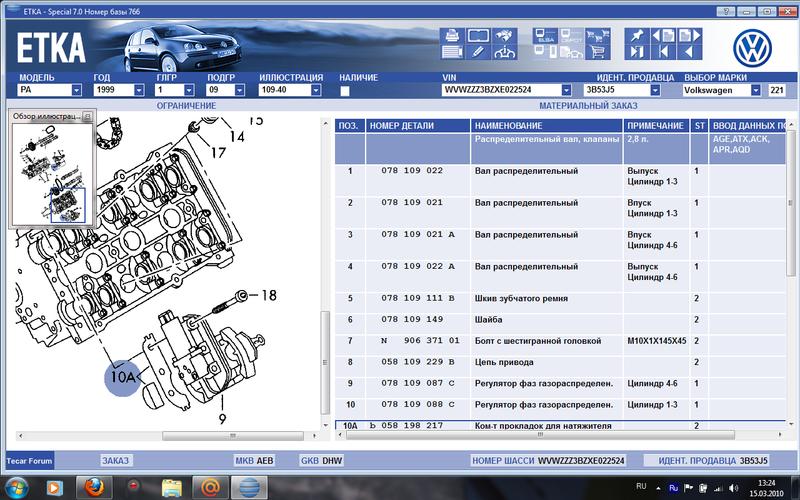Select part number 078 109 021 A
Screen dimensions: 800x500
(417, 235)
